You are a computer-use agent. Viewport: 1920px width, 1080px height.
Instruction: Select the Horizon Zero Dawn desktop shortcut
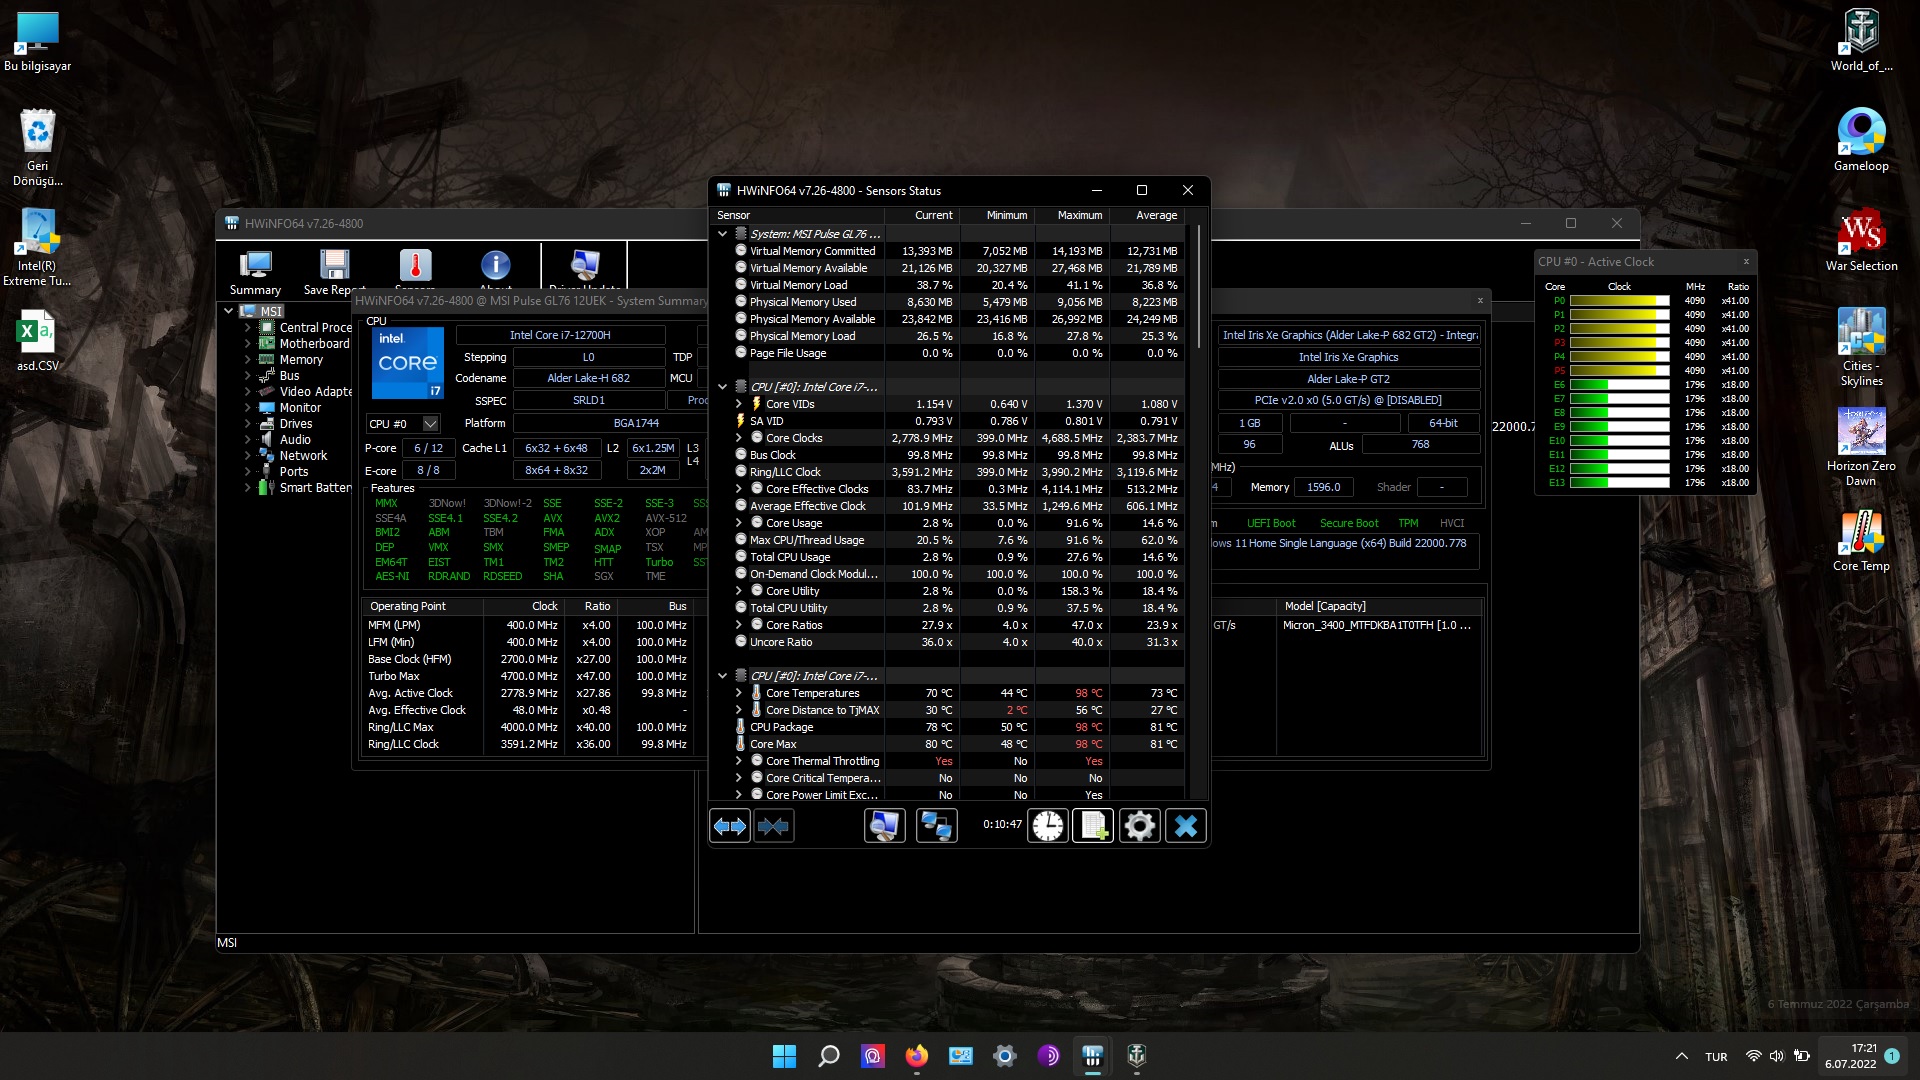coord(1861,447)
